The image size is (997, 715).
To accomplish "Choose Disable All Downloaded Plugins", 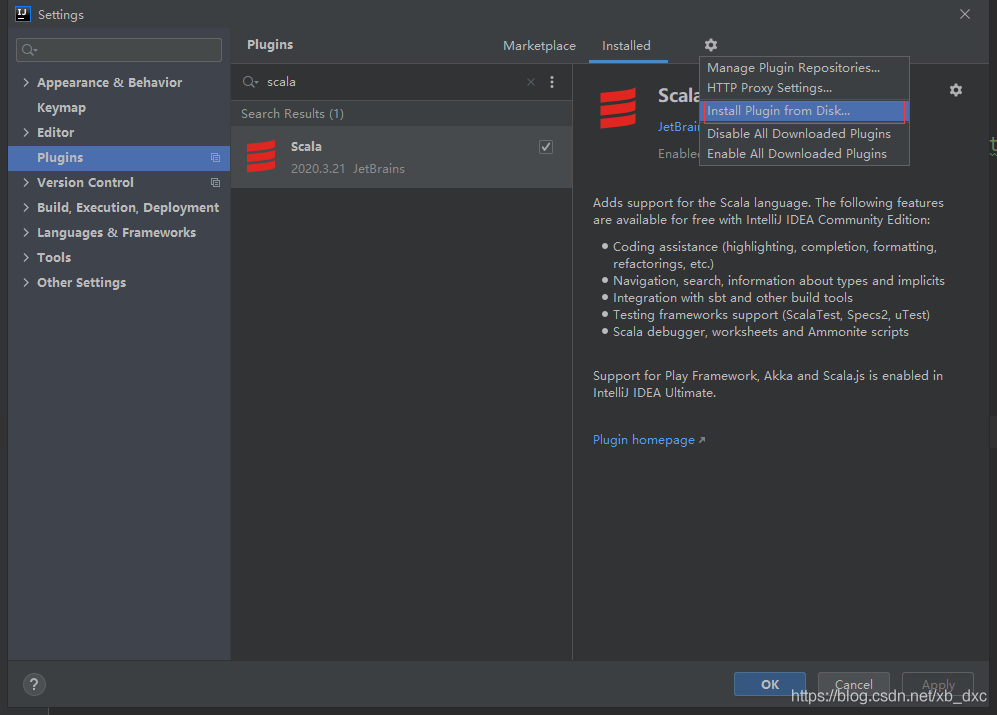I will 804,134.
